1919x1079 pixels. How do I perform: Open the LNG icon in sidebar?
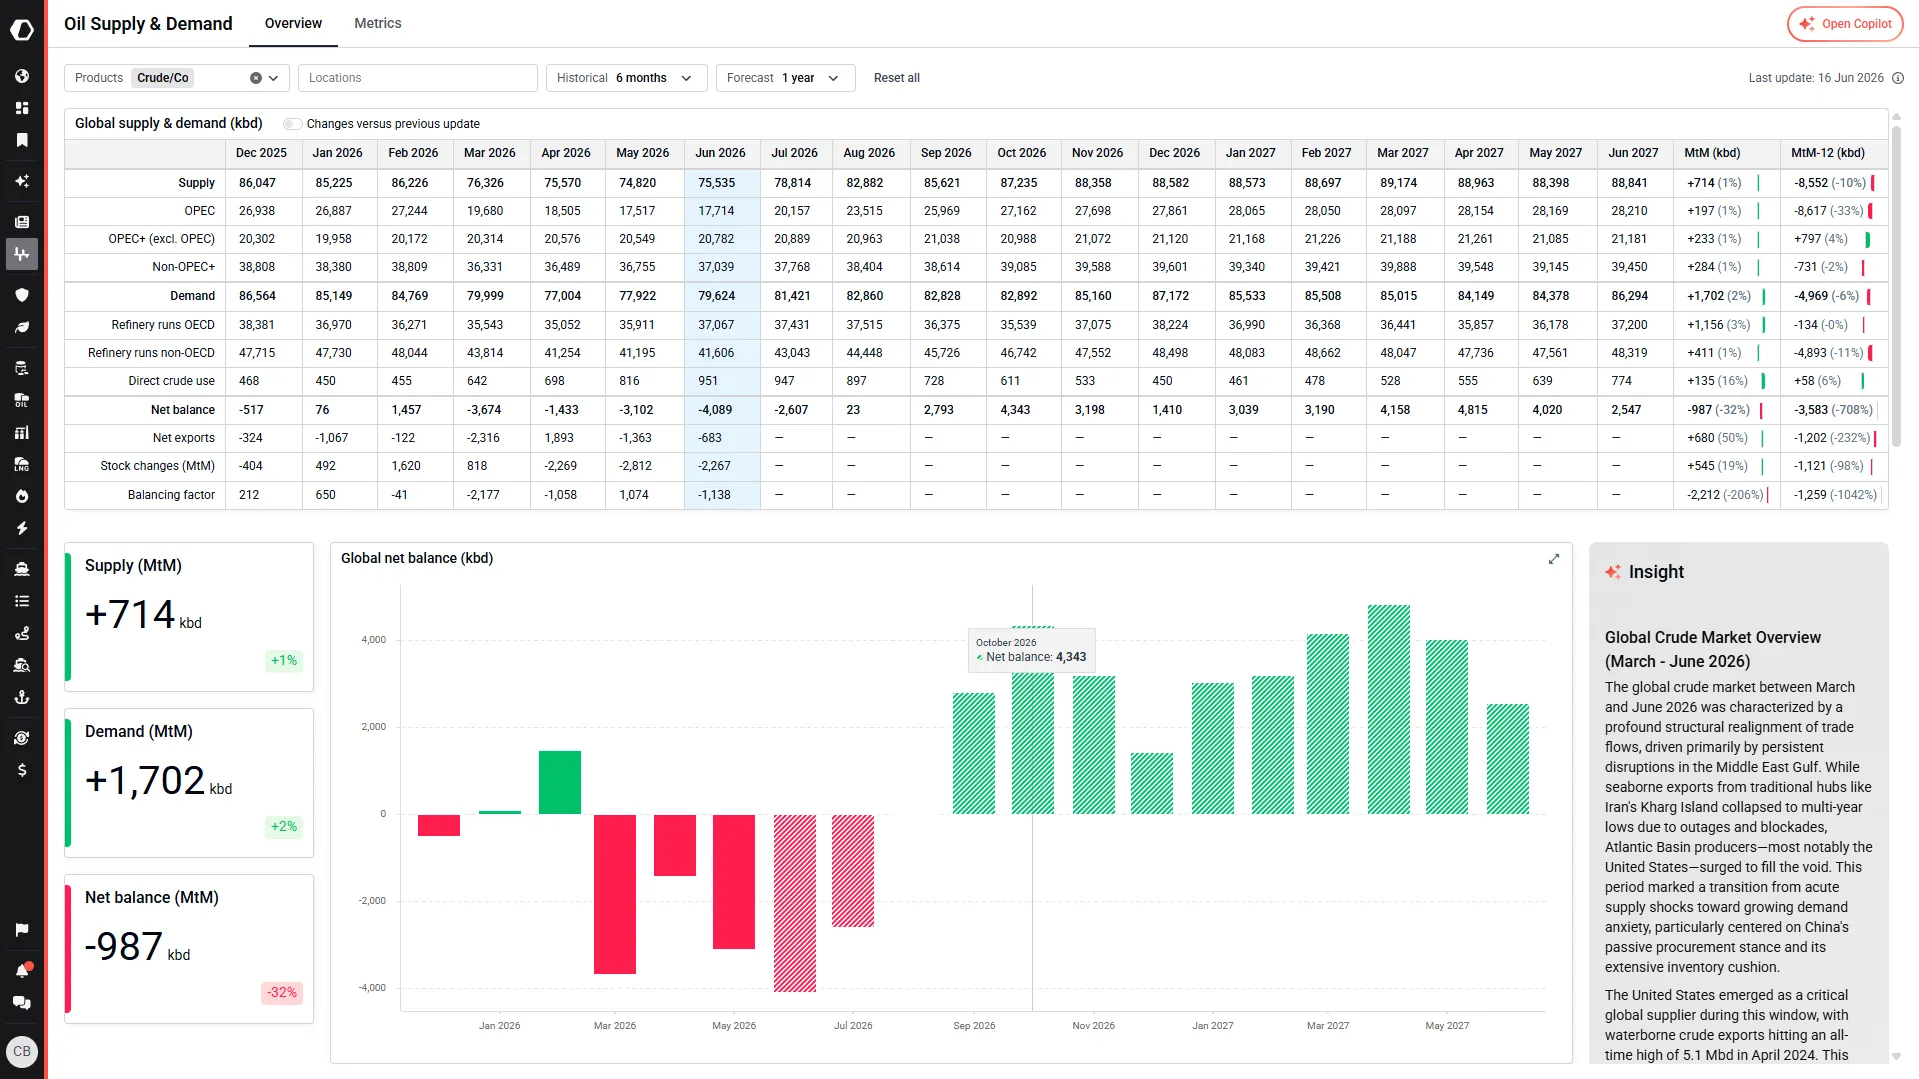tap(22, 464)
